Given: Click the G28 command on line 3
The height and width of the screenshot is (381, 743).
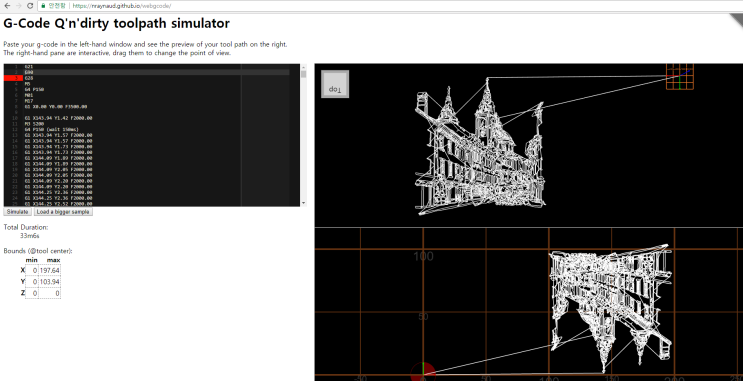Looking at the screenshot, I should [29, 78].
